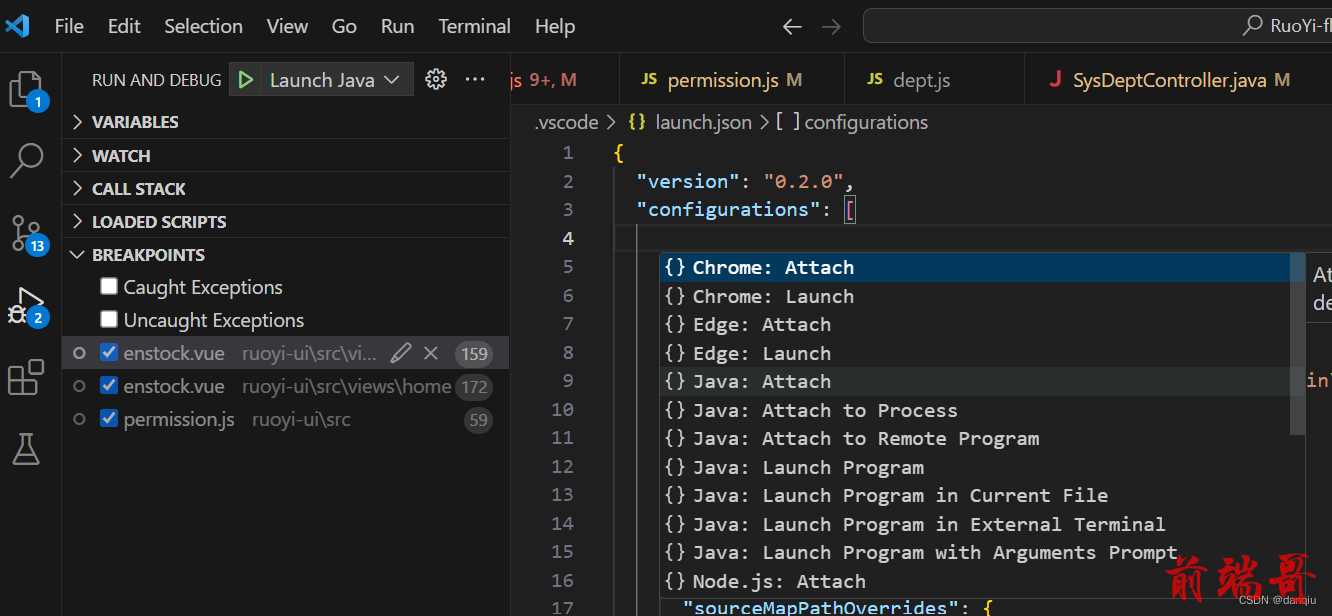Viewport: 1332px width, 616px height.
Task: Click braces icon beside Java: Attach to Remote Program
Action: pos(675,439)
